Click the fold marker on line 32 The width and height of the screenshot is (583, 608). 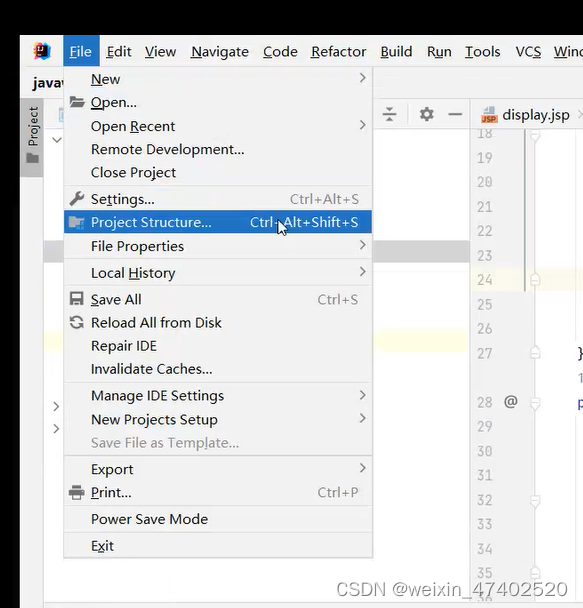(x=535, y=501)
